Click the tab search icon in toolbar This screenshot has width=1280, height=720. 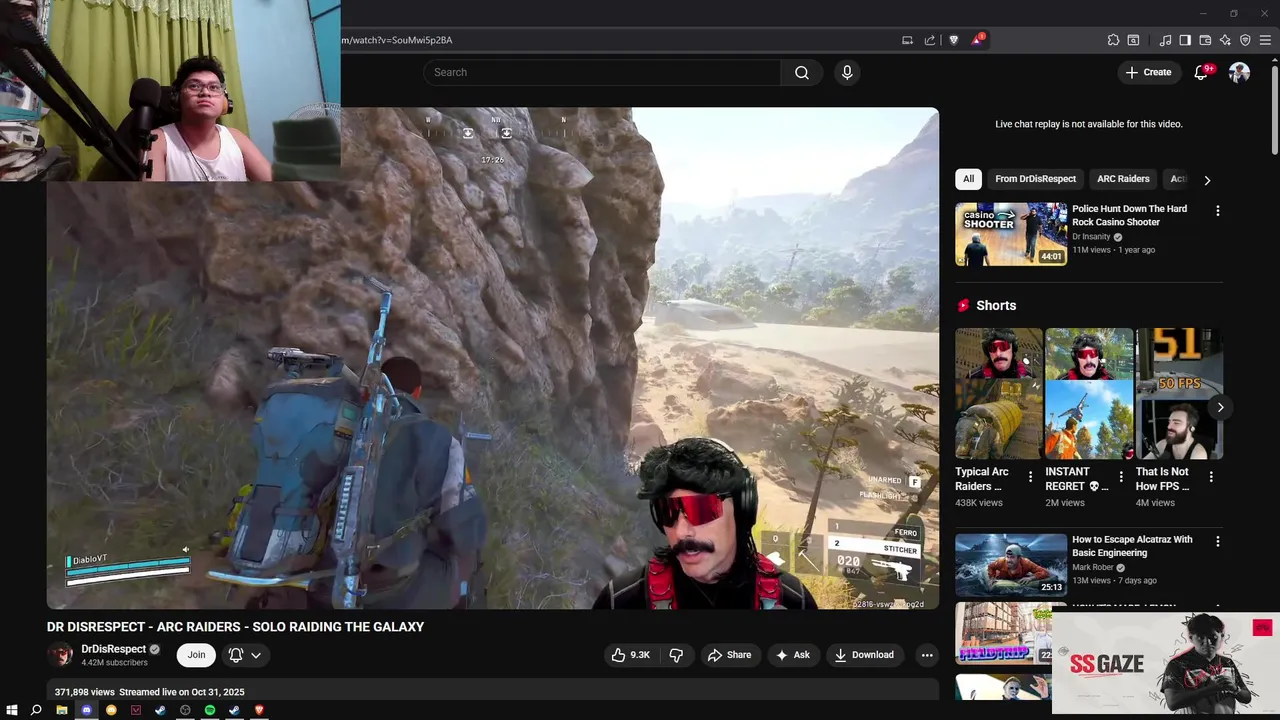coord(1133,40)
